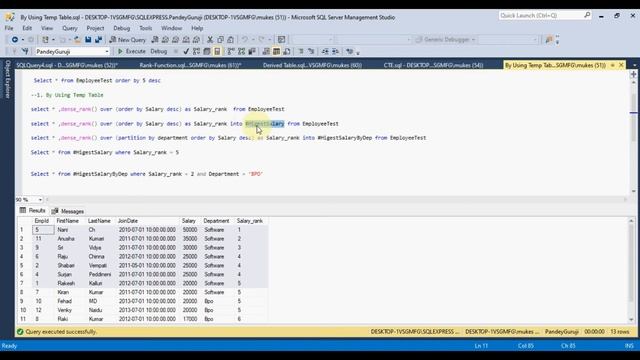Parse query with the checkmark icon
The width and height of the screenshot is (640, 360).
(186, 51)
